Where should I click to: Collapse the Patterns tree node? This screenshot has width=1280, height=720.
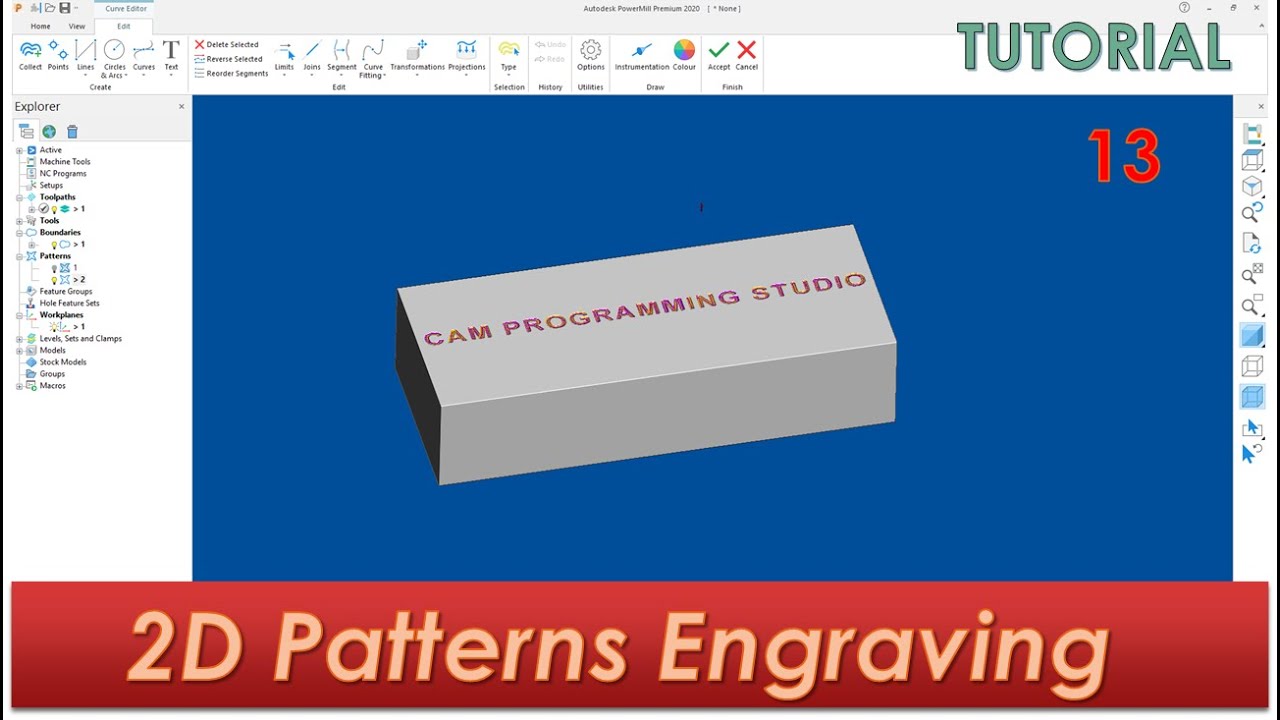click(x=19, y=256)
